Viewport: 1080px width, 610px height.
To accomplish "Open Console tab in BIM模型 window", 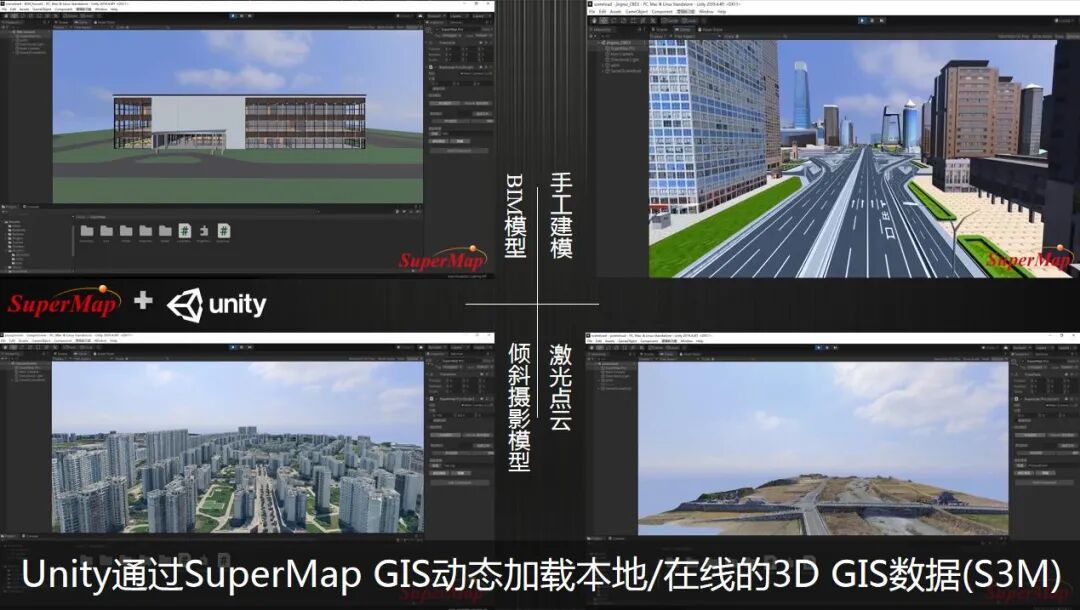I will point(31,207).
